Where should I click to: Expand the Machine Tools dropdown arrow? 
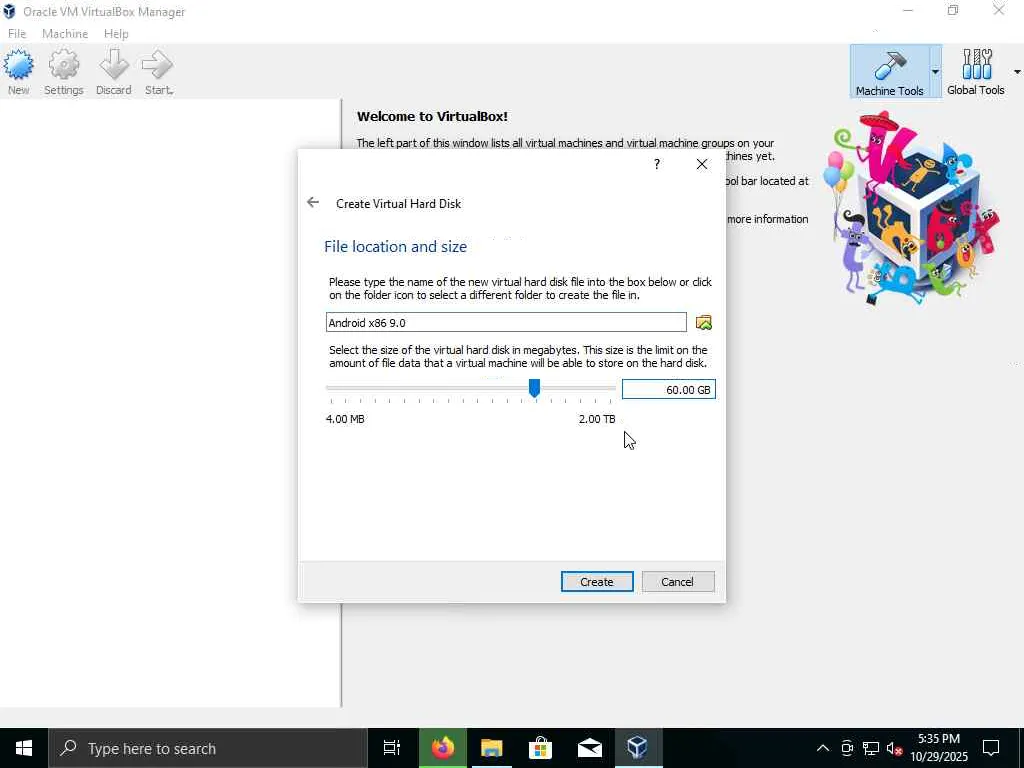tap(935, 72)
